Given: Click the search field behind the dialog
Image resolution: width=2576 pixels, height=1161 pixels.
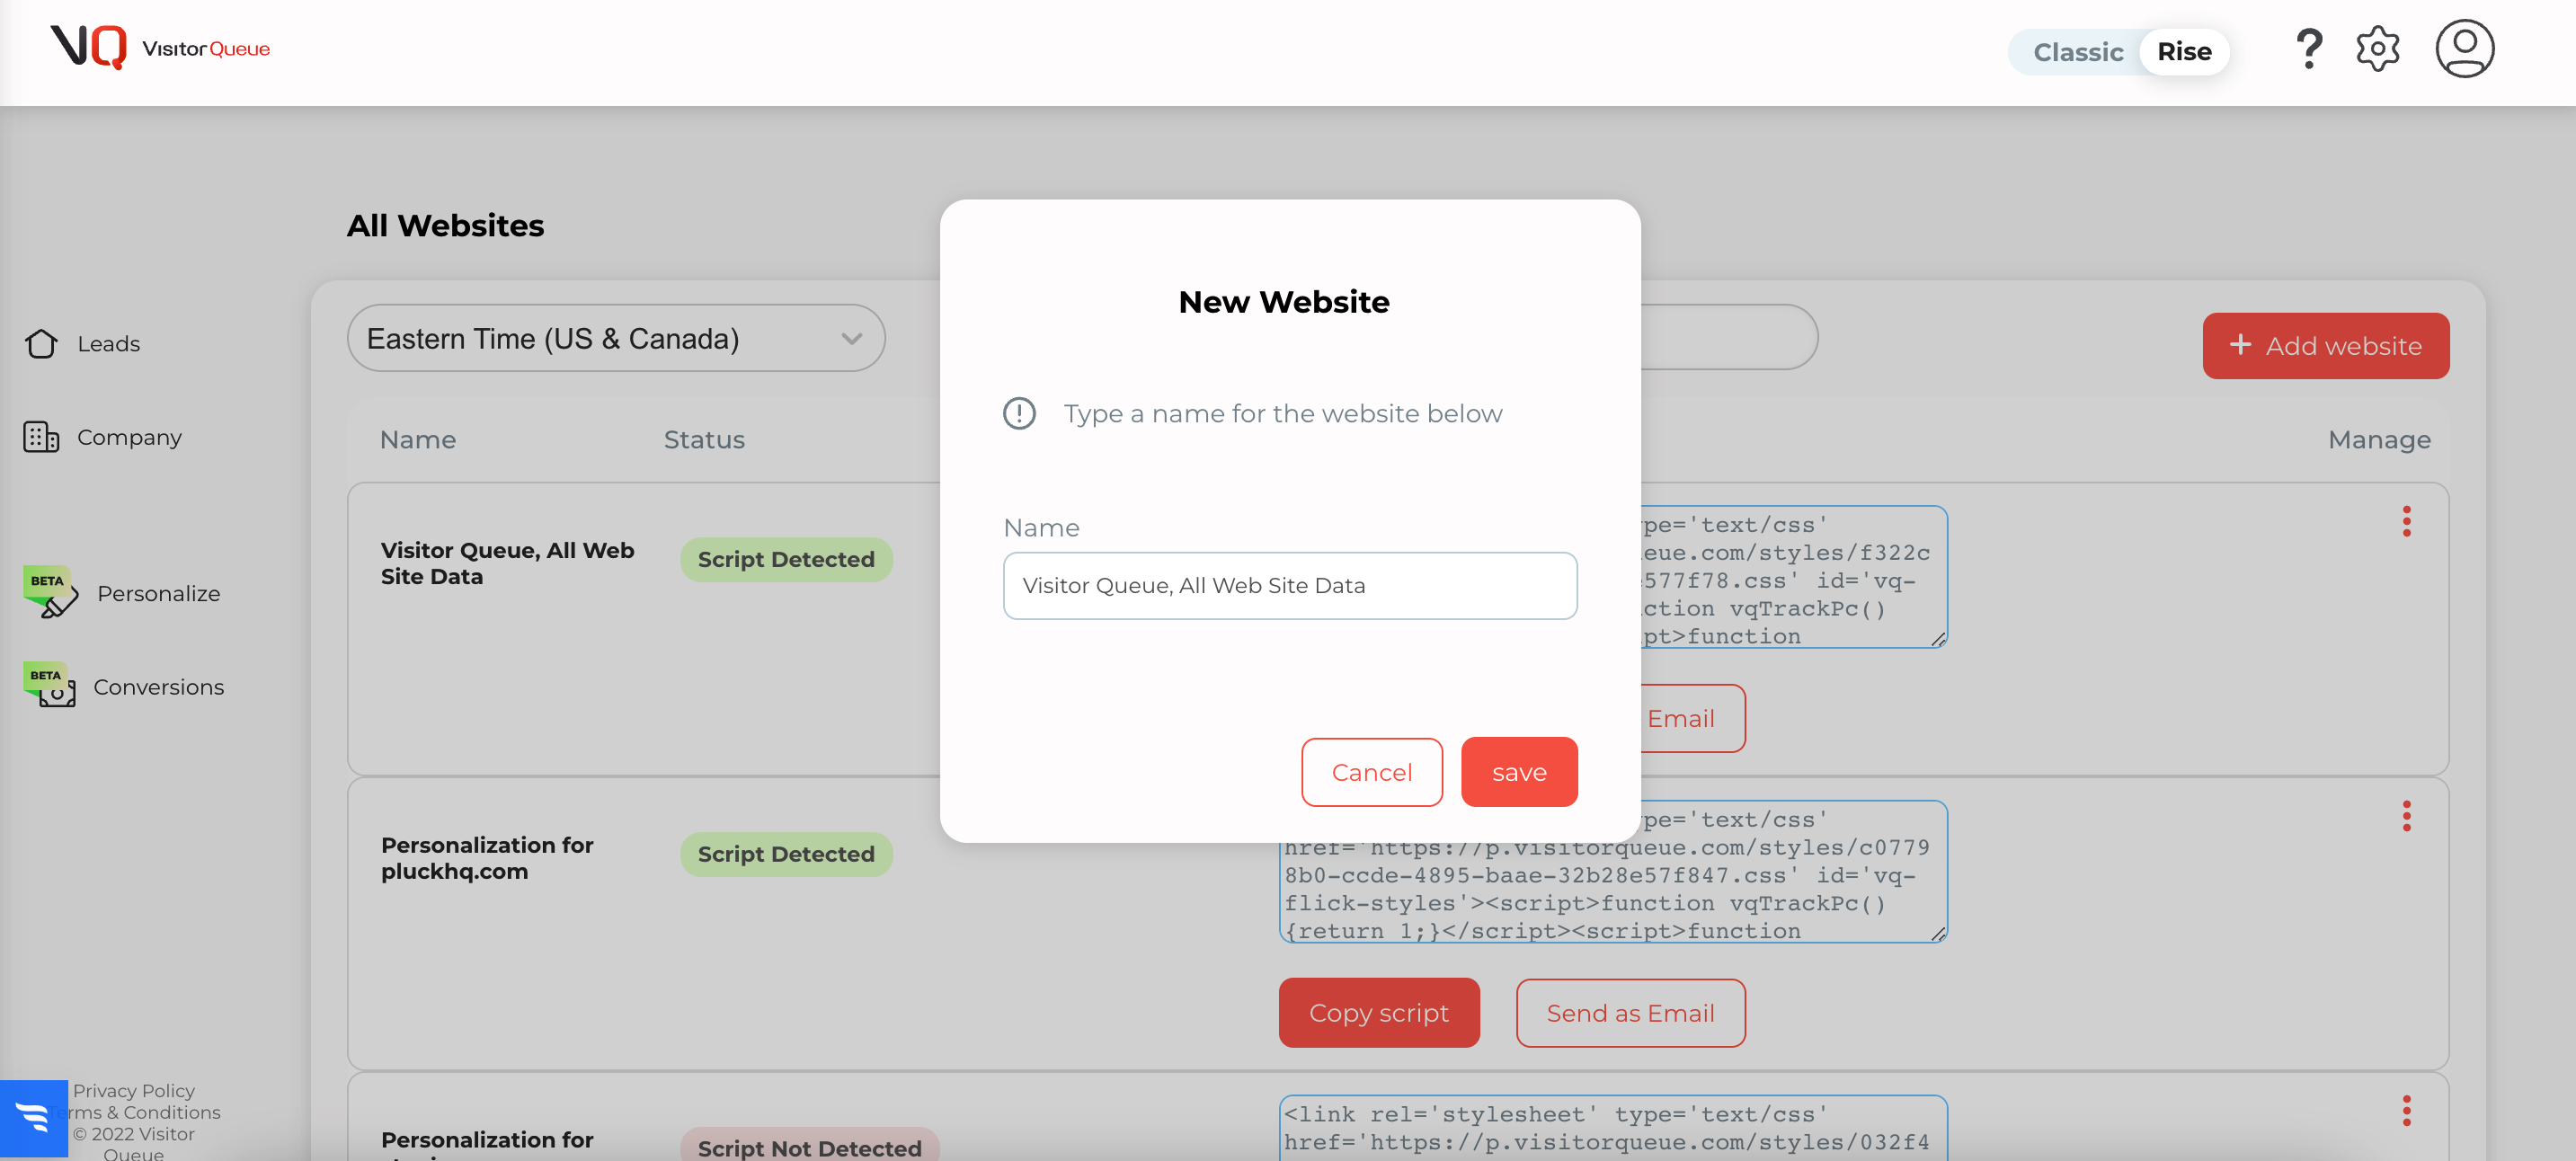Looking at the screenshot, I should (x=1728, y=338).
